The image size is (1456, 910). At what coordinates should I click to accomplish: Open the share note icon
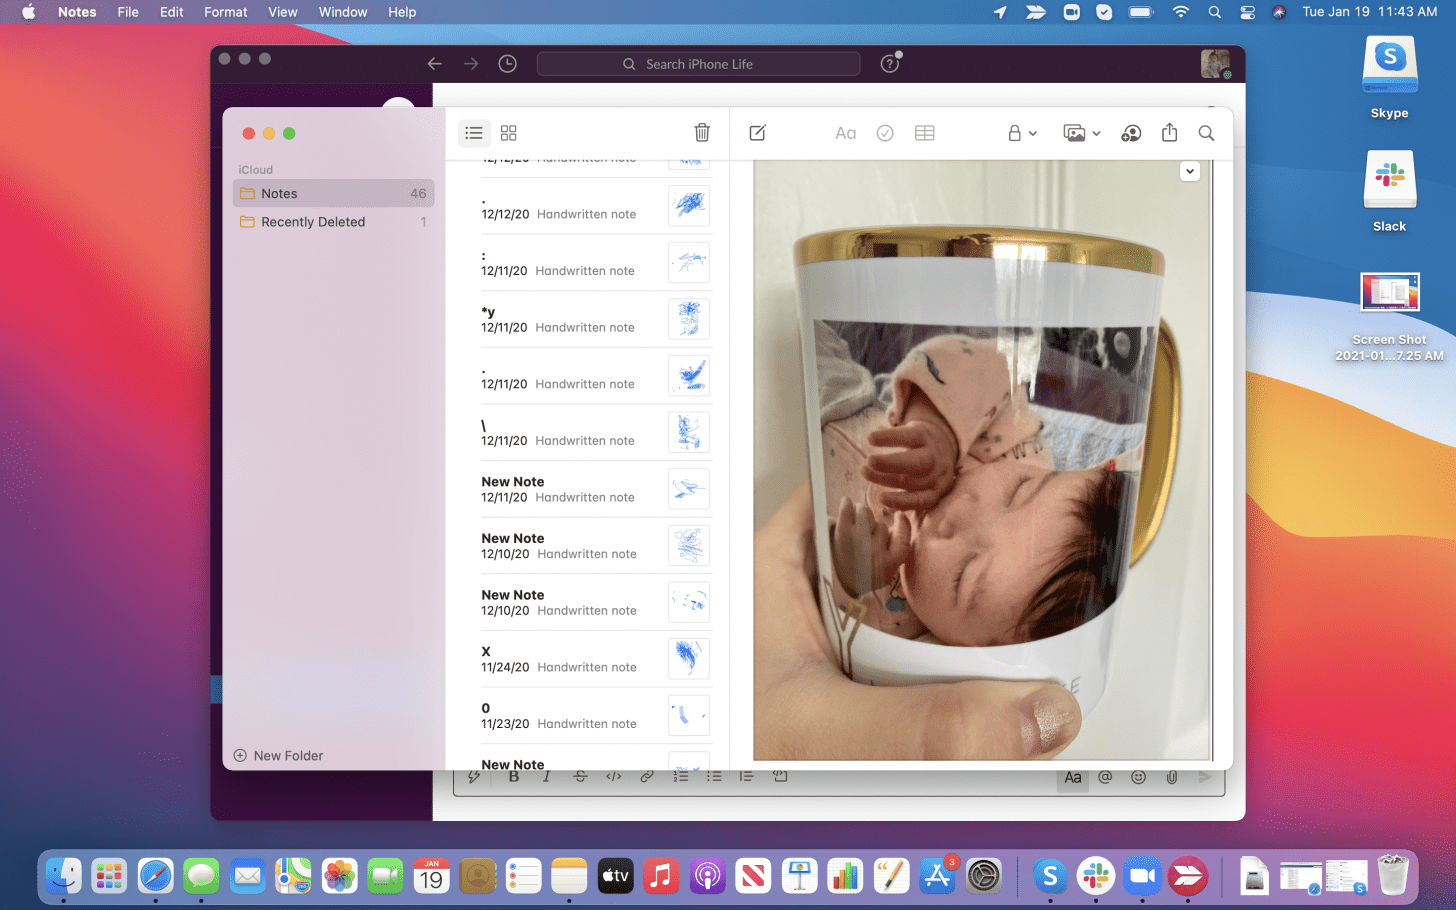pyautogui.click(x=1169, y=133)
